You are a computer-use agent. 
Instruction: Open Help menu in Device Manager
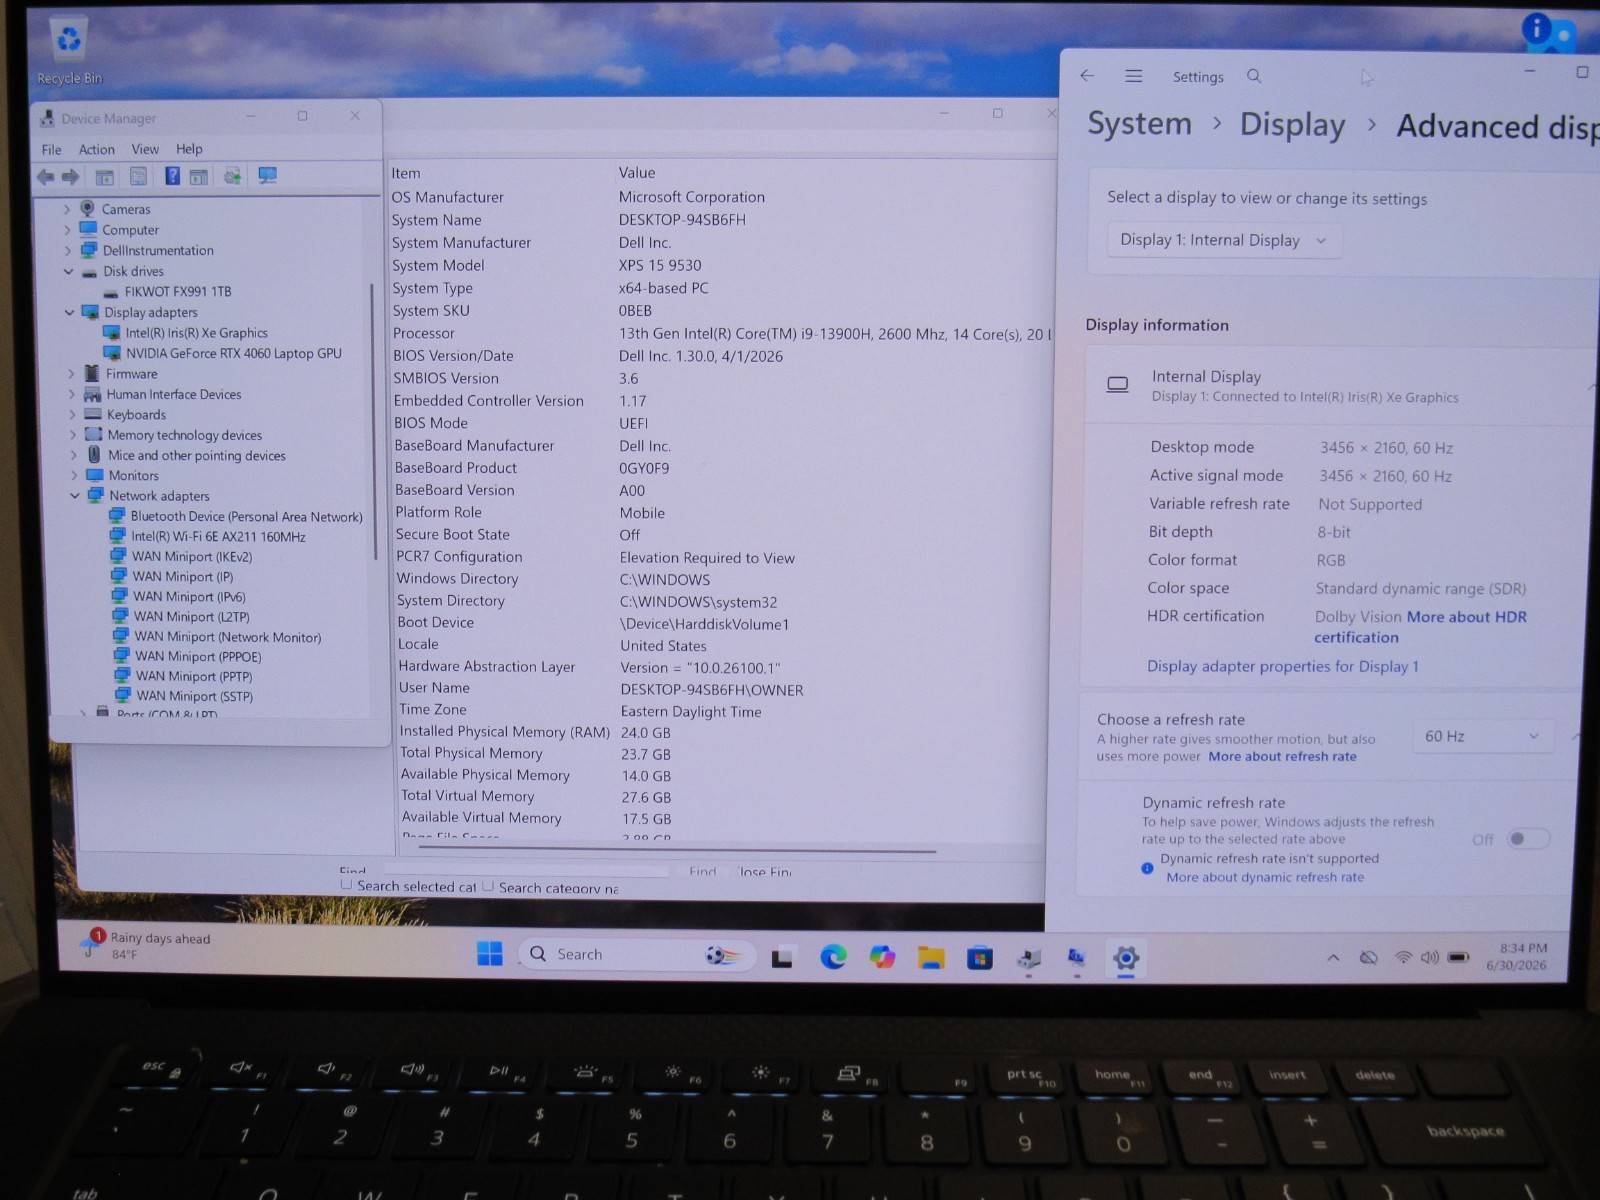(189, 149)
